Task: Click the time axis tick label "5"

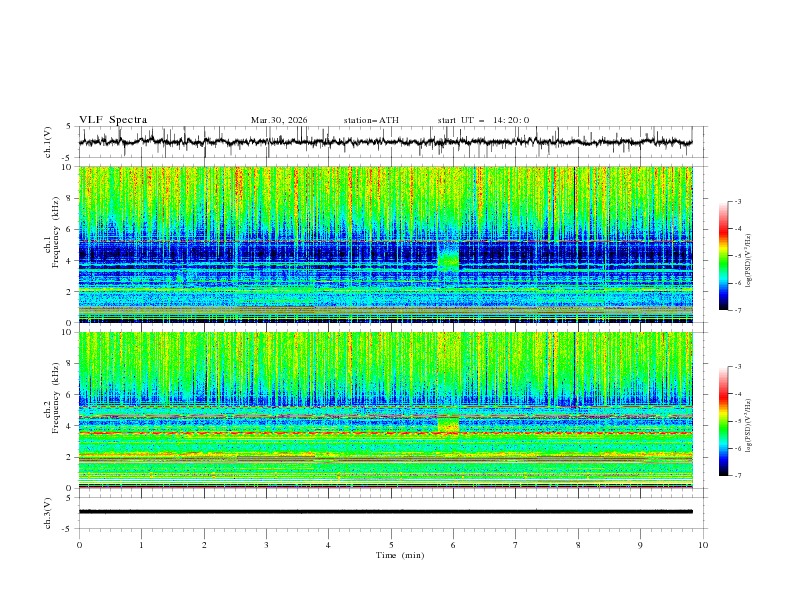Action: tap(391, 545)
